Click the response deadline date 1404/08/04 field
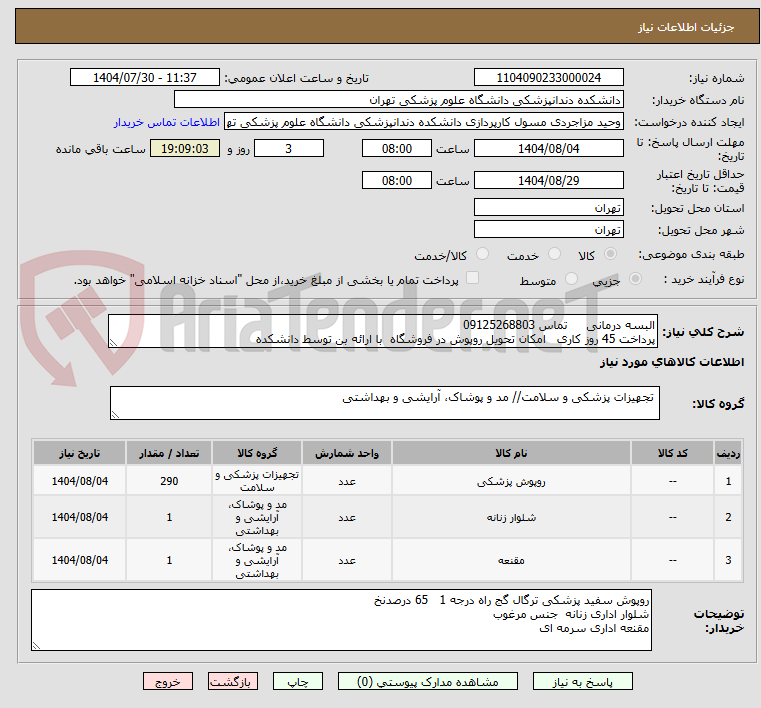Screen dimensions: 761x708 click(x=548, y=148)
